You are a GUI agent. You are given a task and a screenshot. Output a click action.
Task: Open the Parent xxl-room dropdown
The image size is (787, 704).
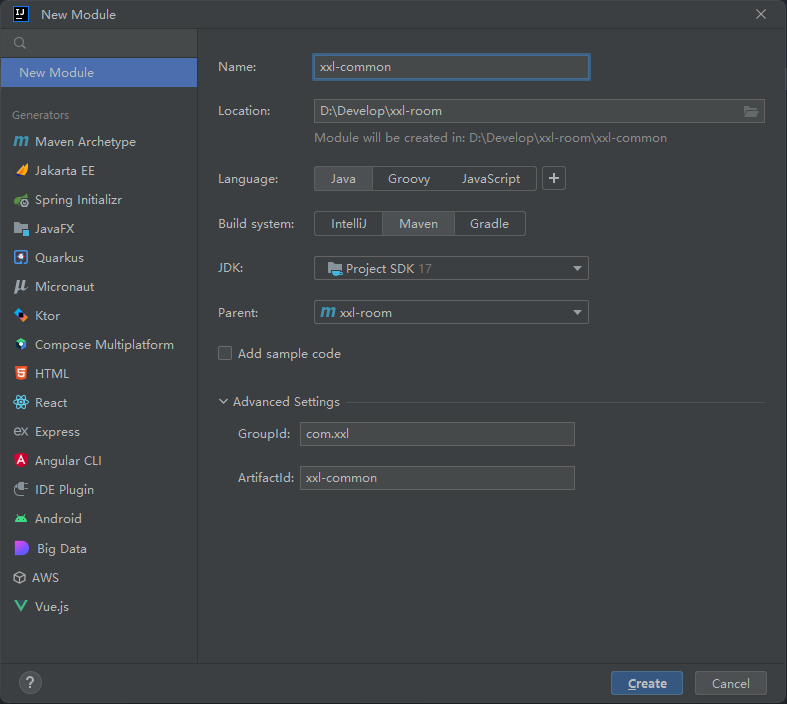(451, 312)
